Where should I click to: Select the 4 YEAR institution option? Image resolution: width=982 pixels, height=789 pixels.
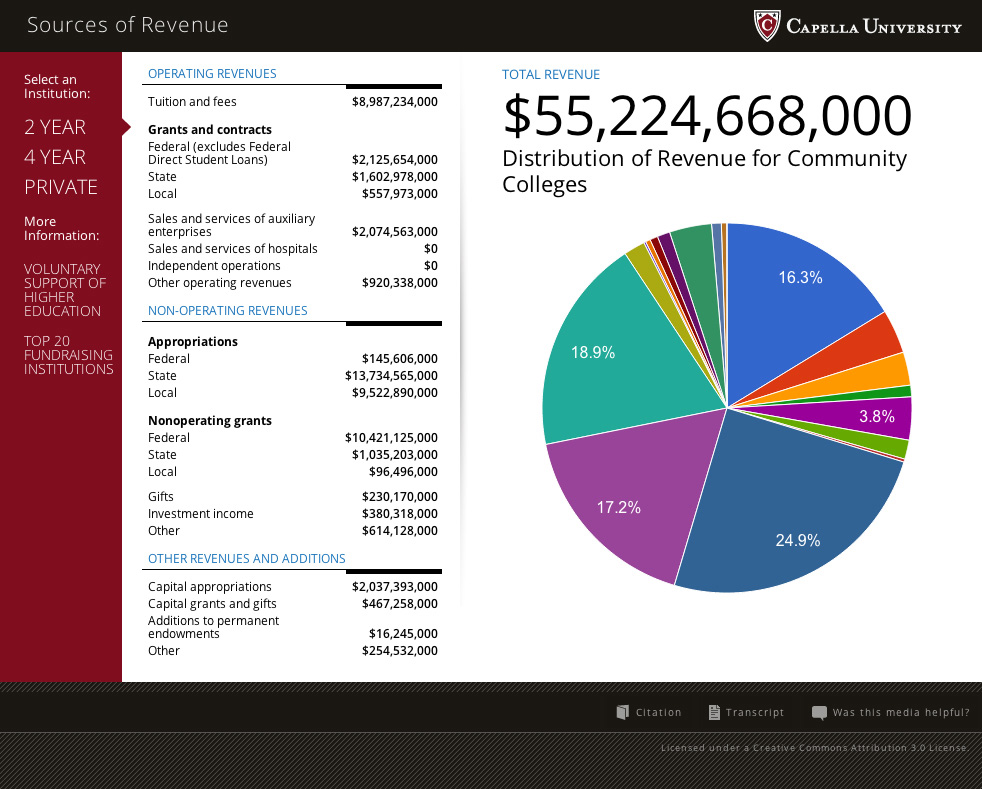click(55, 157)
